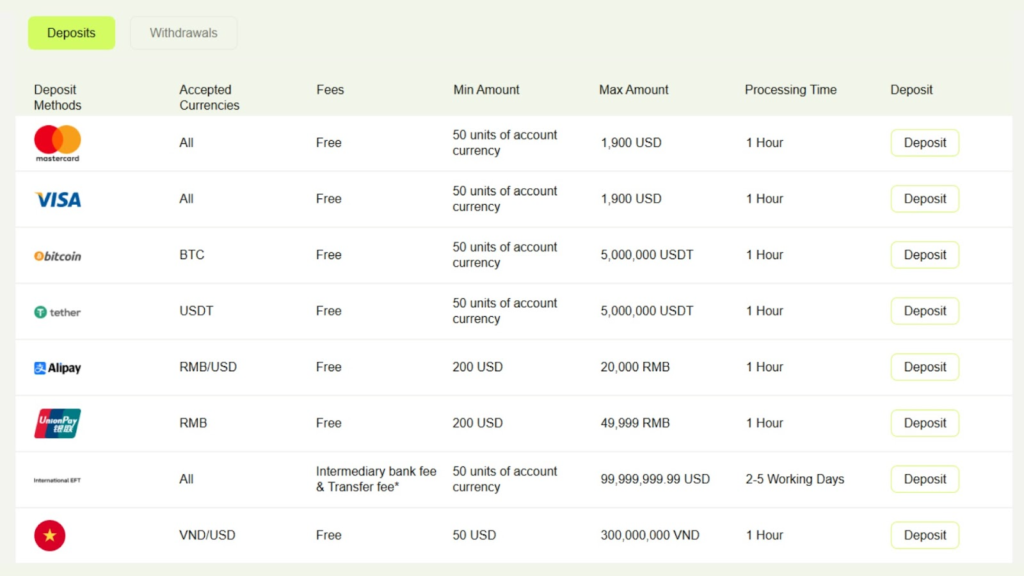The image size is (1024, 576).
Task: Click the Alipay logo
Action: [57, 368]
